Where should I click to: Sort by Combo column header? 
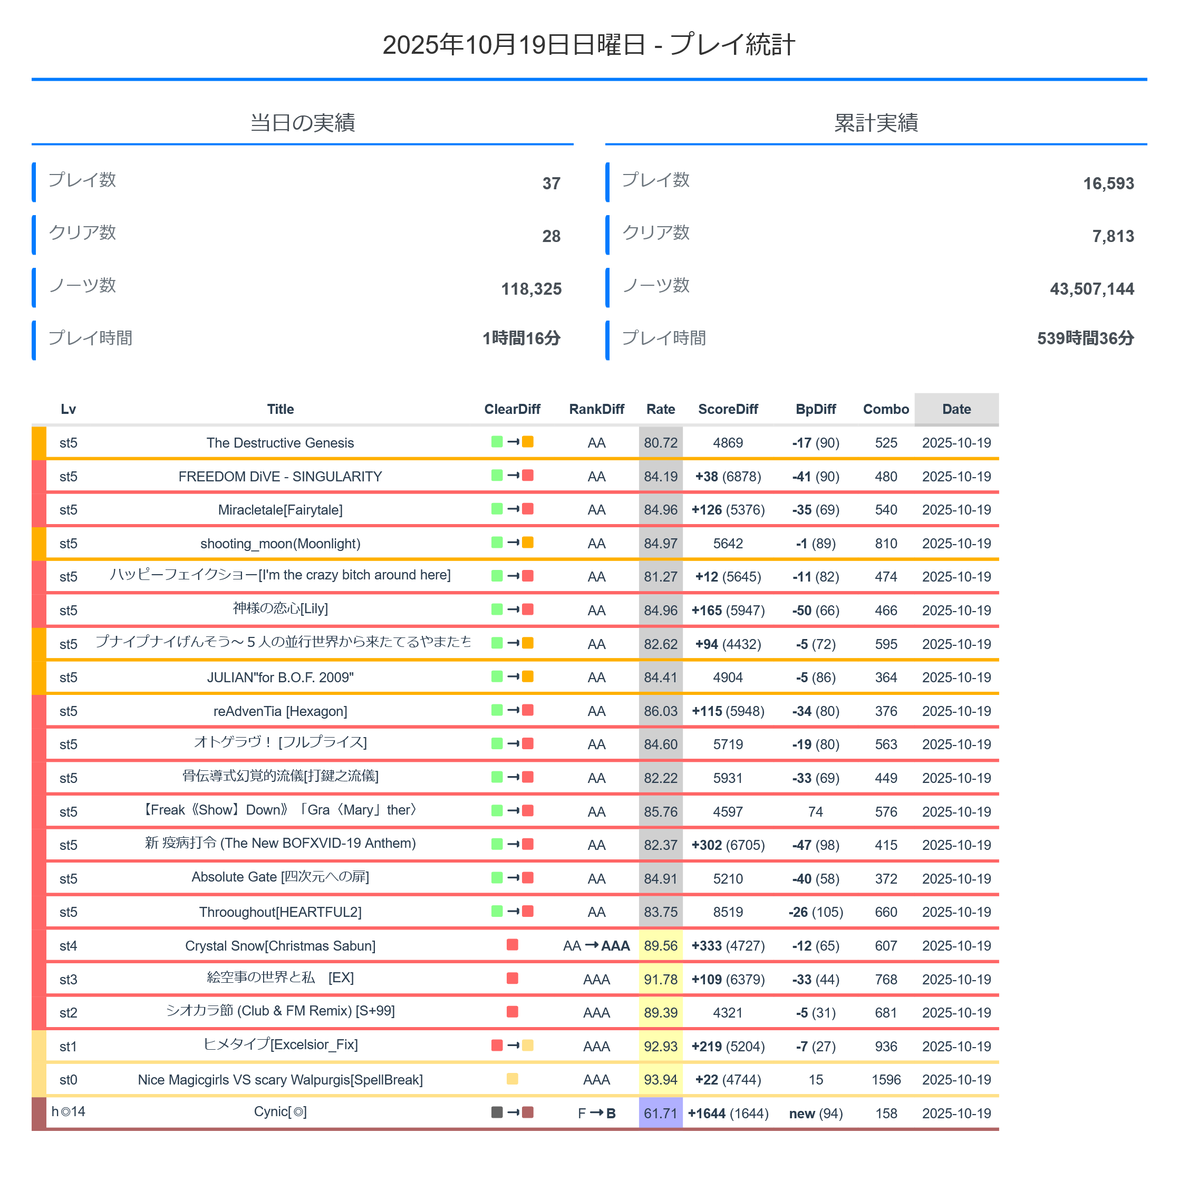tap(886, 409)
